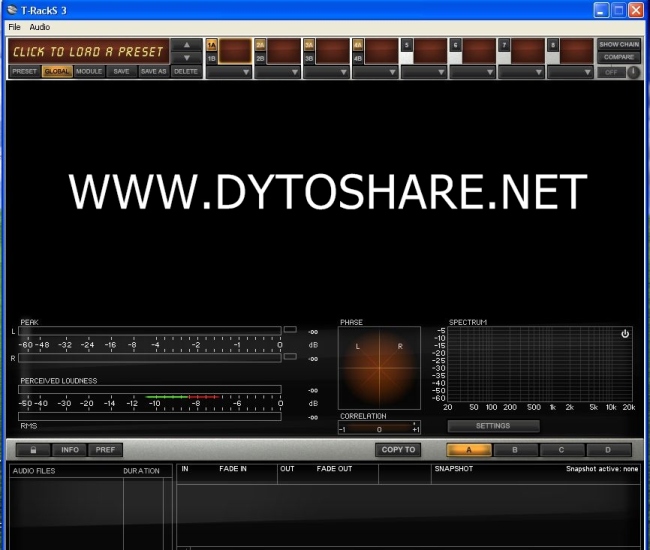Click the AUDIO FILES column header
650x550 pixels.
point(34,471)
